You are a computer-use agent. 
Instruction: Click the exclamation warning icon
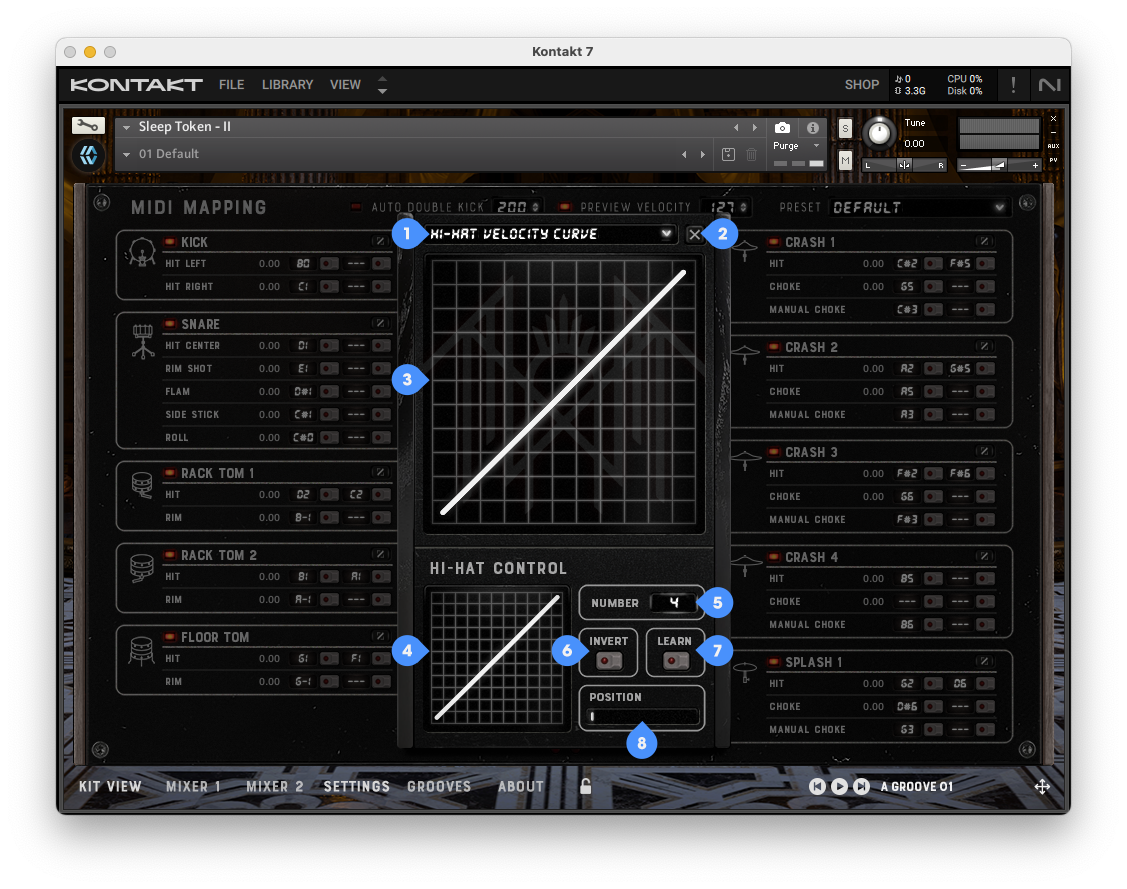1013,85
